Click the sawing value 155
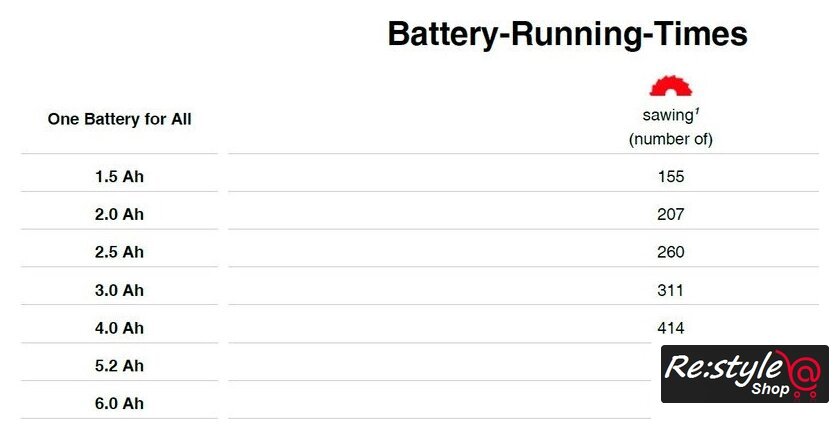This screenshot has width=839, height=439. 670,176
